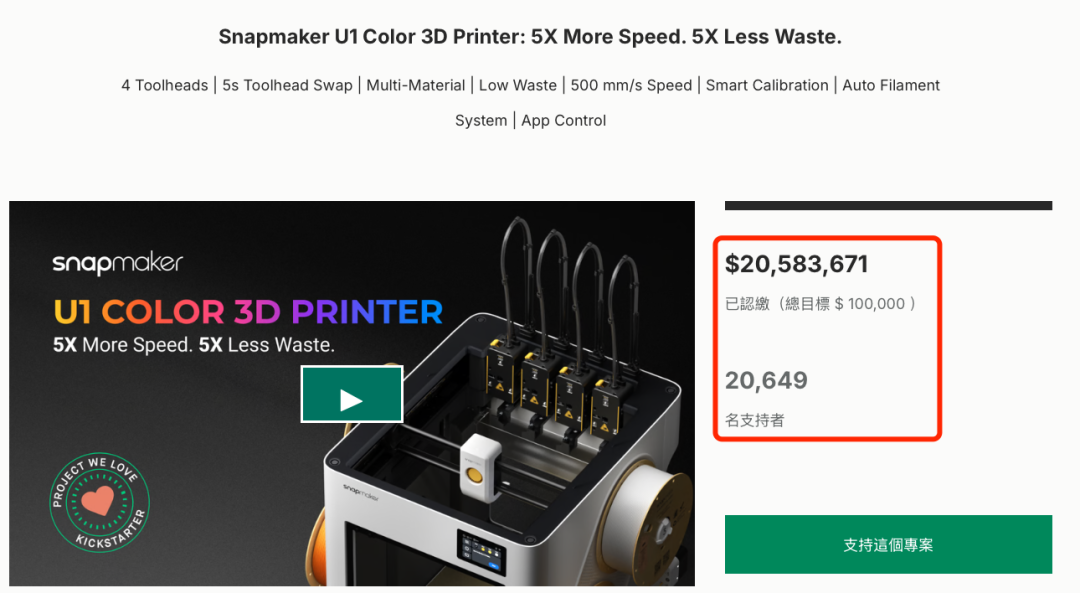Click the Project We Love Kickstarter badge
The height and width of the screenshot is (593, 1080).
pos(100,502)
